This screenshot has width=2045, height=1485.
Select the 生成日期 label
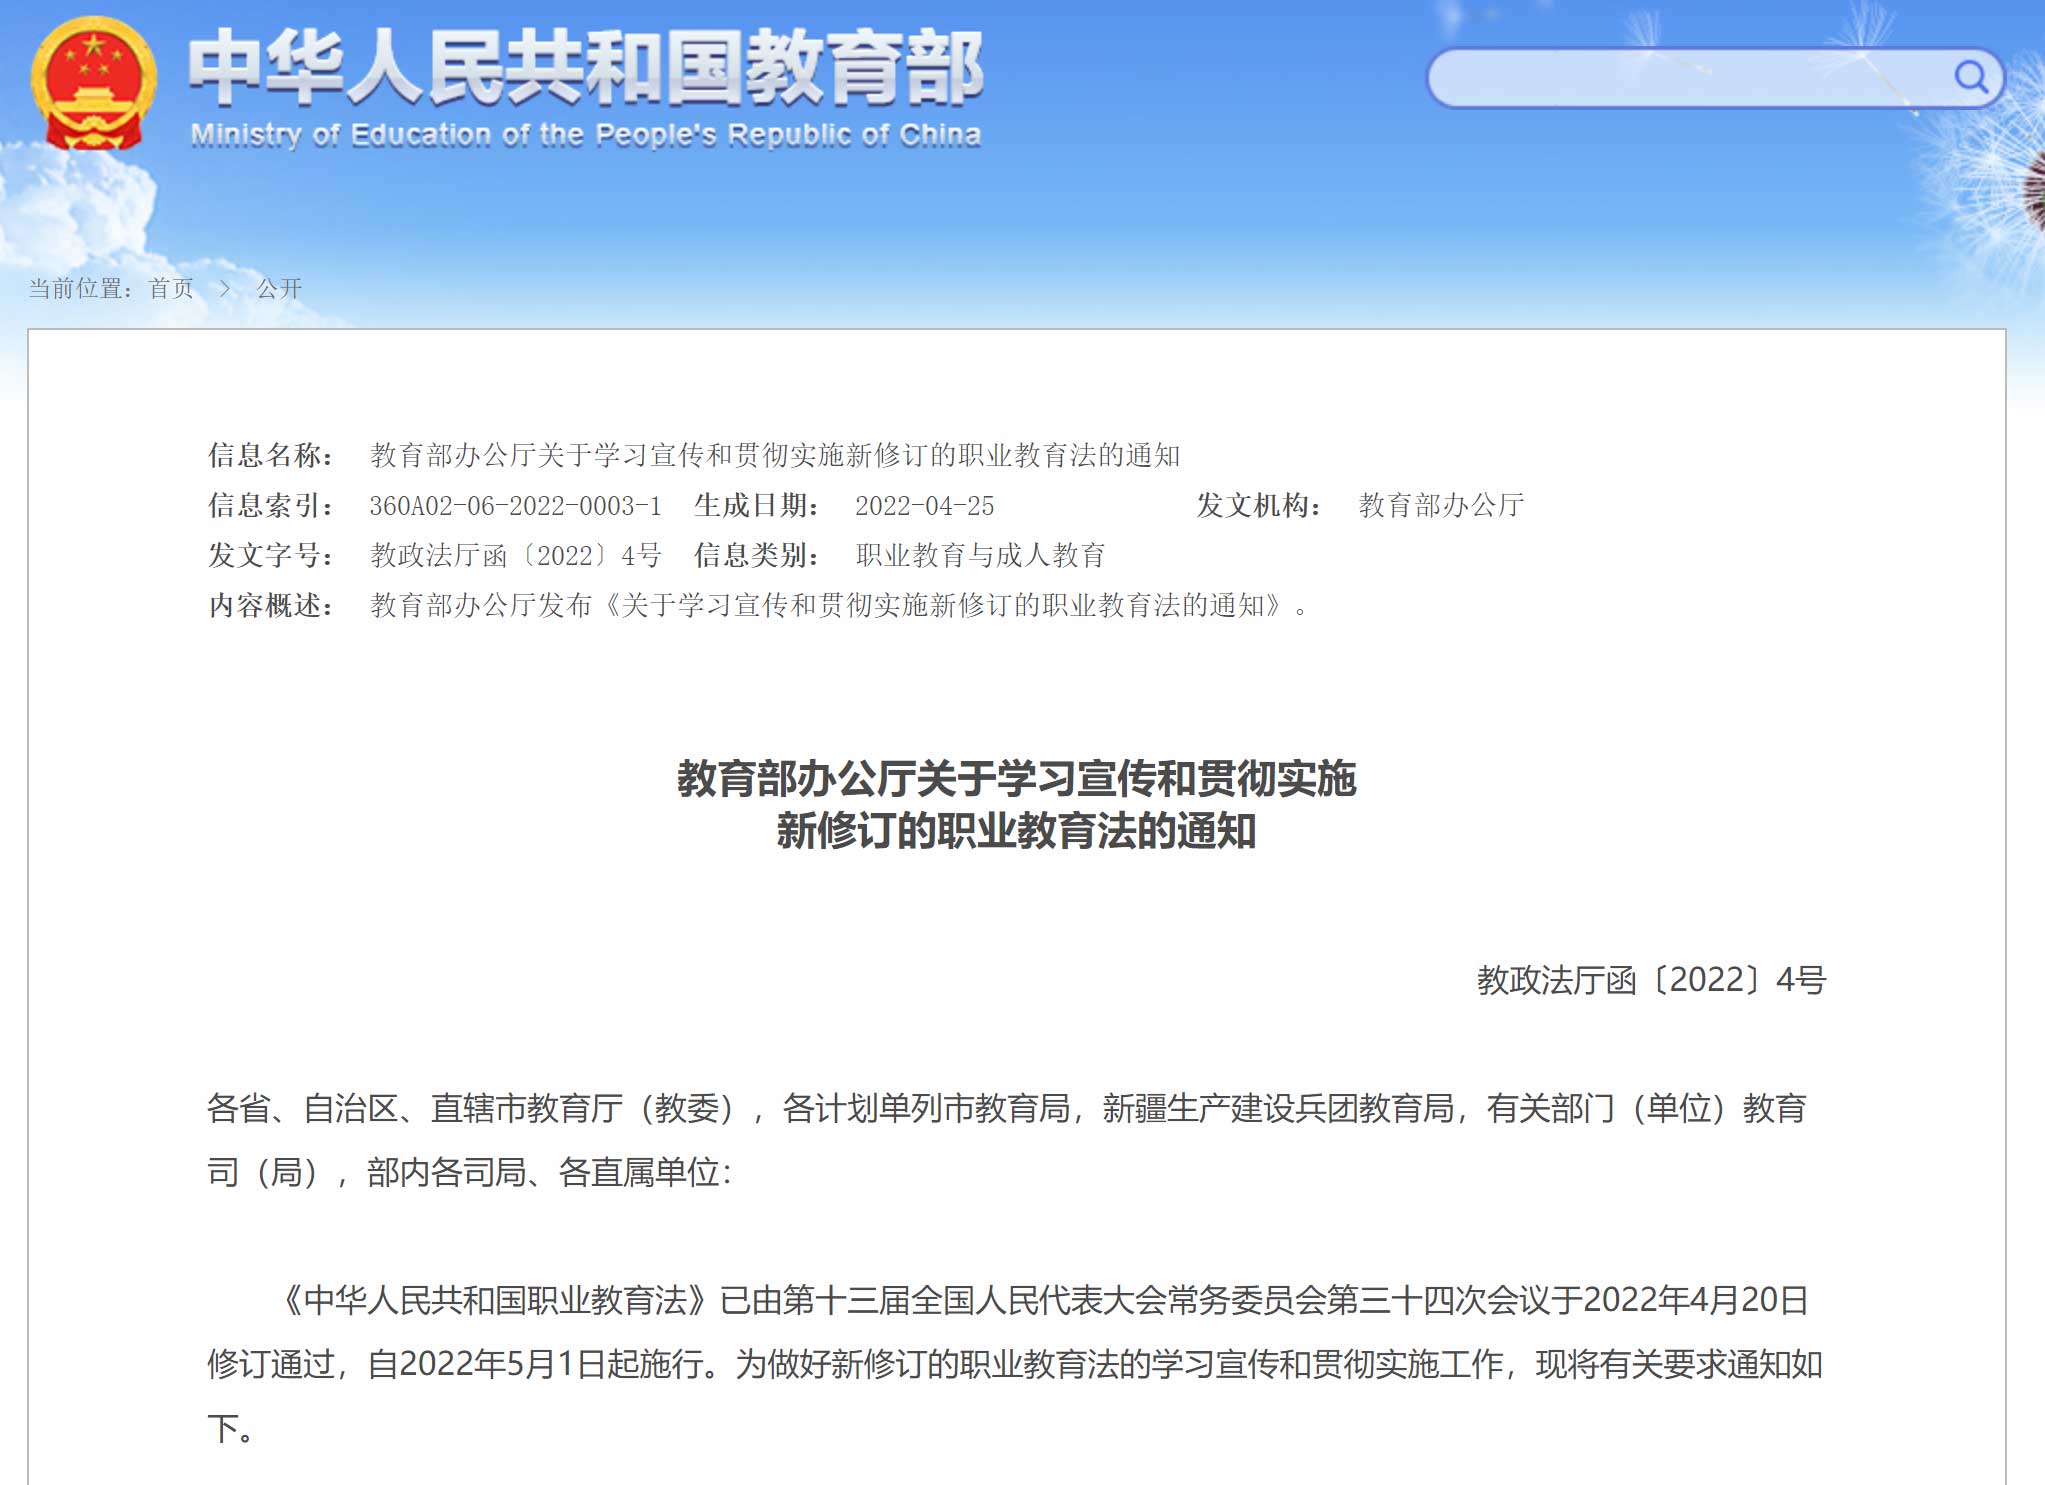coord(756,505)
